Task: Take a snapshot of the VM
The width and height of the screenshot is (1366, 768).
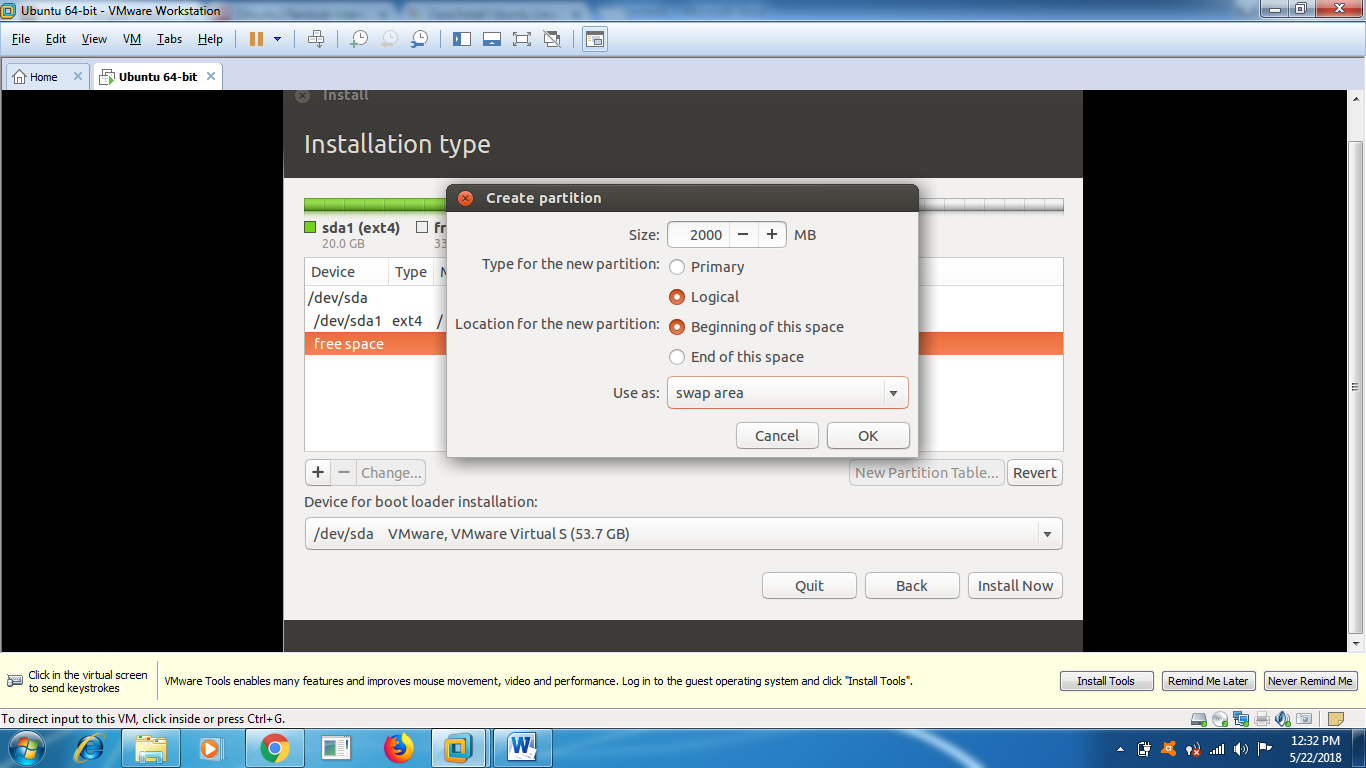Action: point(358,39)
